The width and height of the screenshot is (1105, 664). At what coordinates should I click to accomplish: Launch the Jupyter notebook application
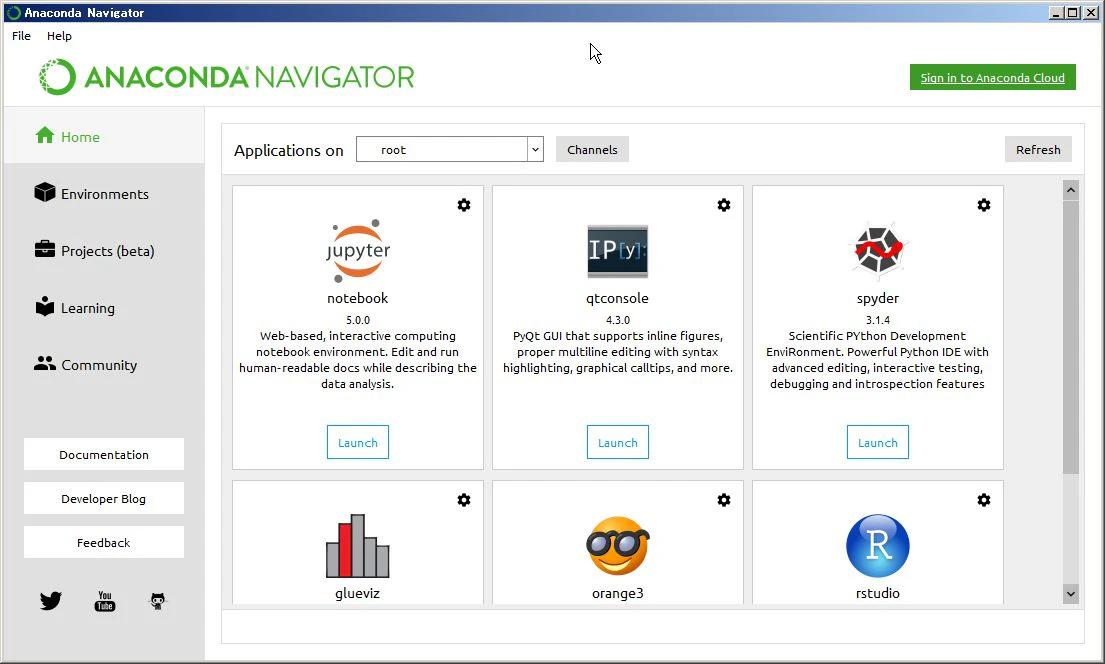tap(358, 442)
